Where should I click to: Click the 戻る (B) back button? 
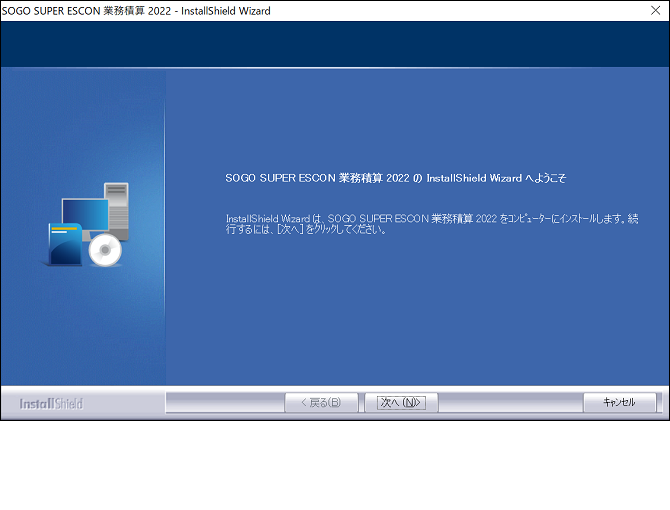click(321, 402)
